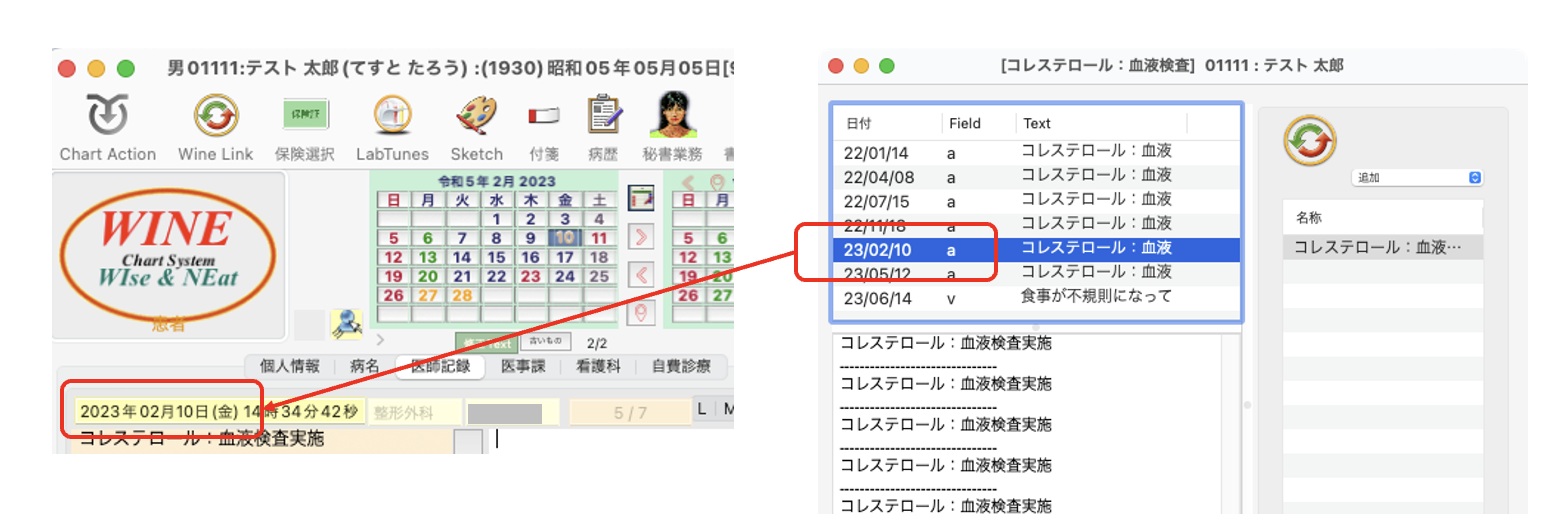1548x514 pixels.
Task: Click the patient search icon below WINE logo
Action: click(345, 322)
